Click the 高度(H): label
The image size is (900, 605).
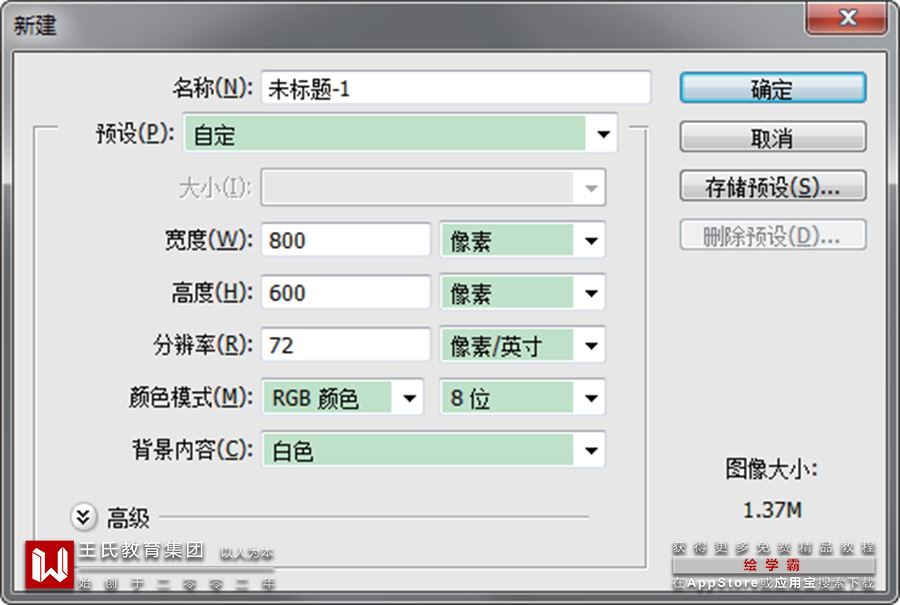click(212, 293)
